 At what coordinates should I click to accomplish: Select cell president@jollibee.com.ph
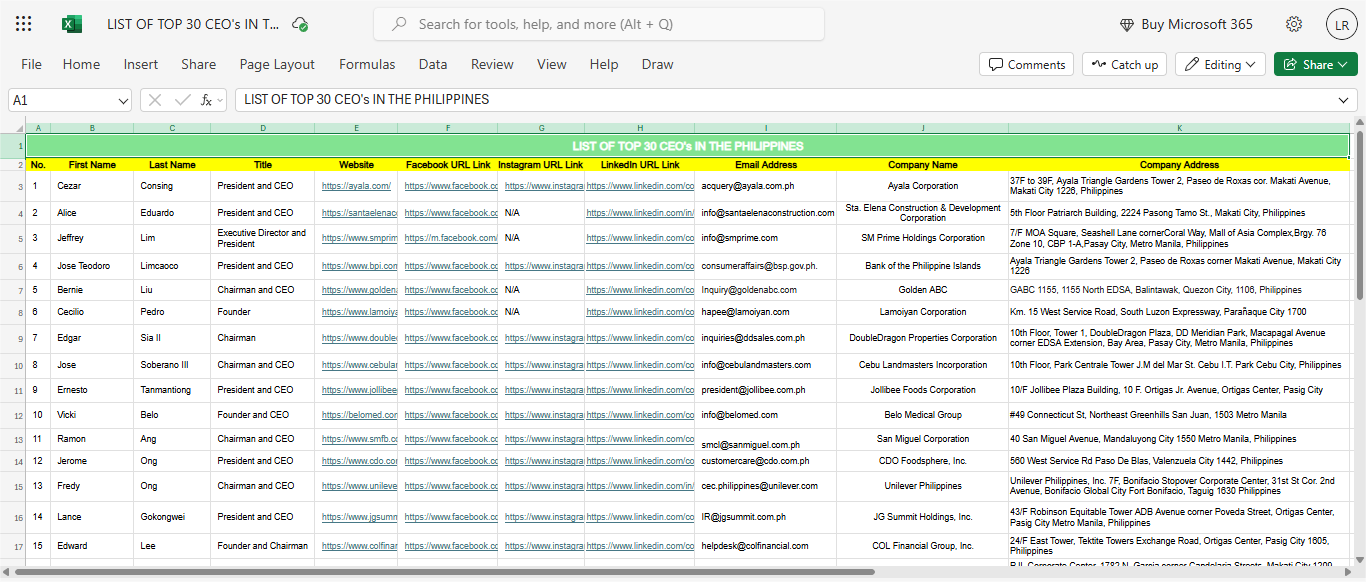point(766,390)
